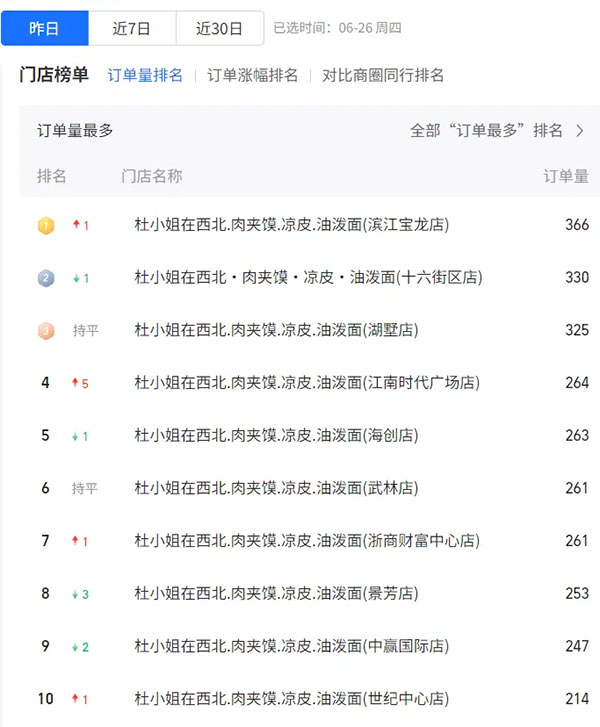The image size is (600, 727).
Task: Open the 滨江宝龙店 store entry
Action: 292,225
